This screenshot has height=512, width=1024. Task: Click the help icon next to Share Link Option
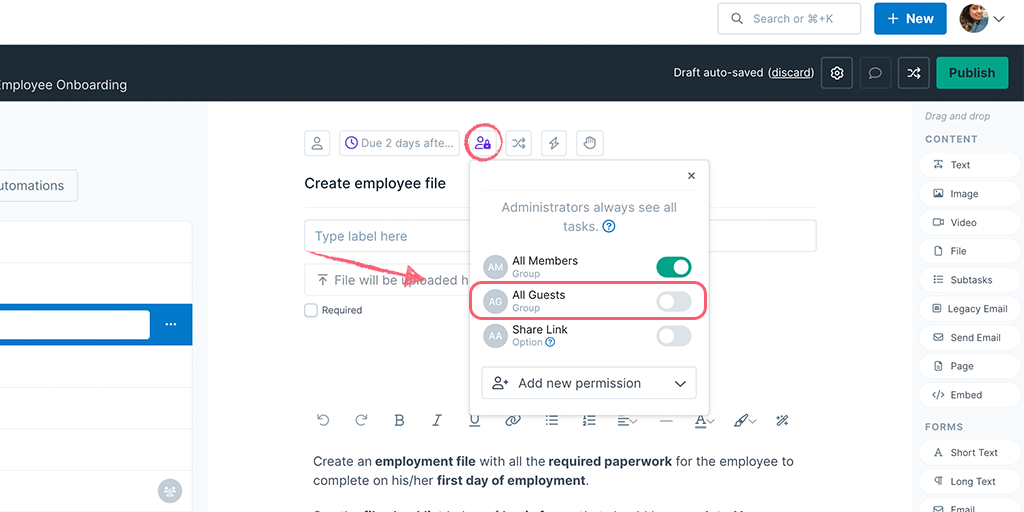[x=550, y=342]
